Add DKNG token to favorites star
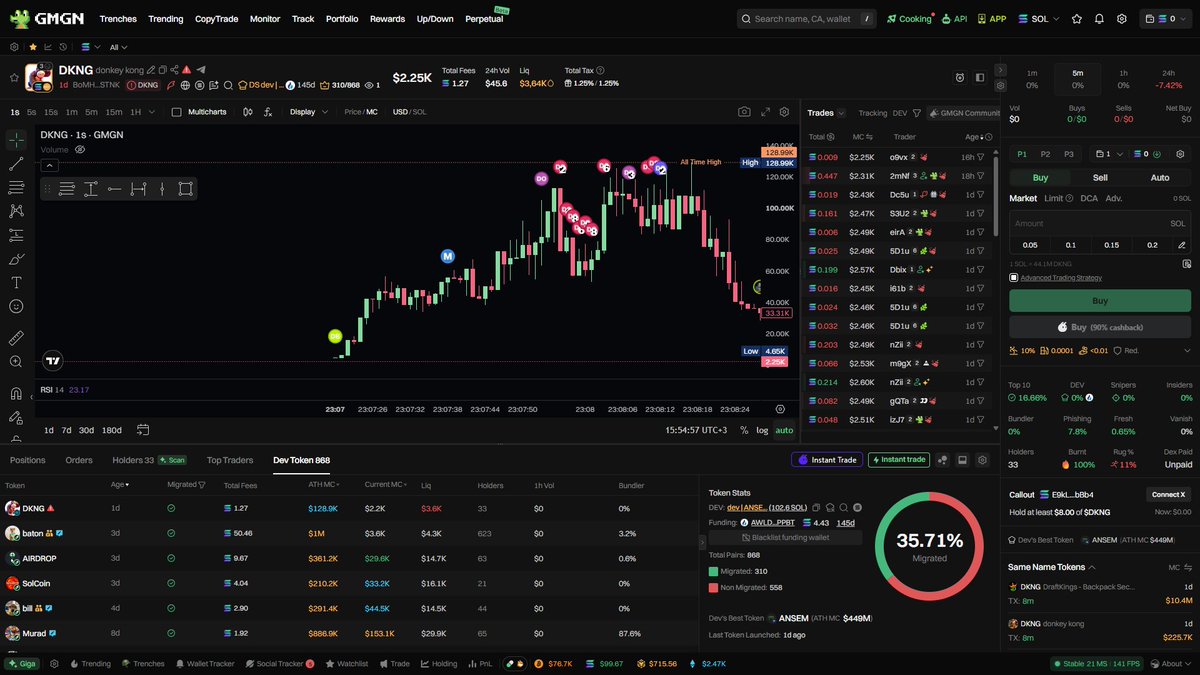This screenshot has height=675, width=1200. pos(12,78)
